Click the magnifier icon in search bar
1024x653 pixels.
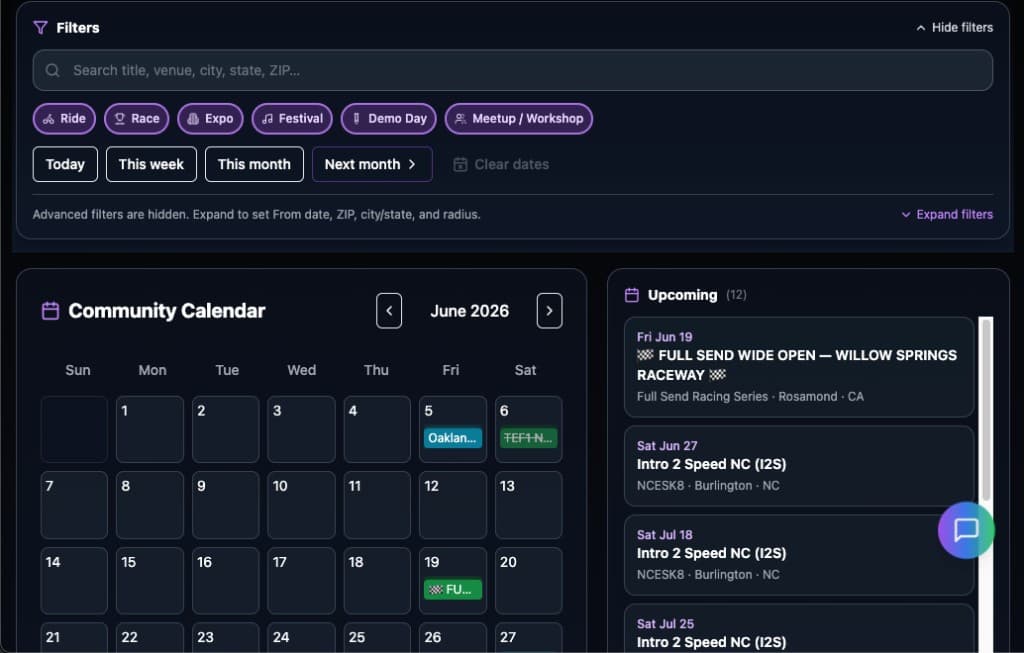pos(53,71)
